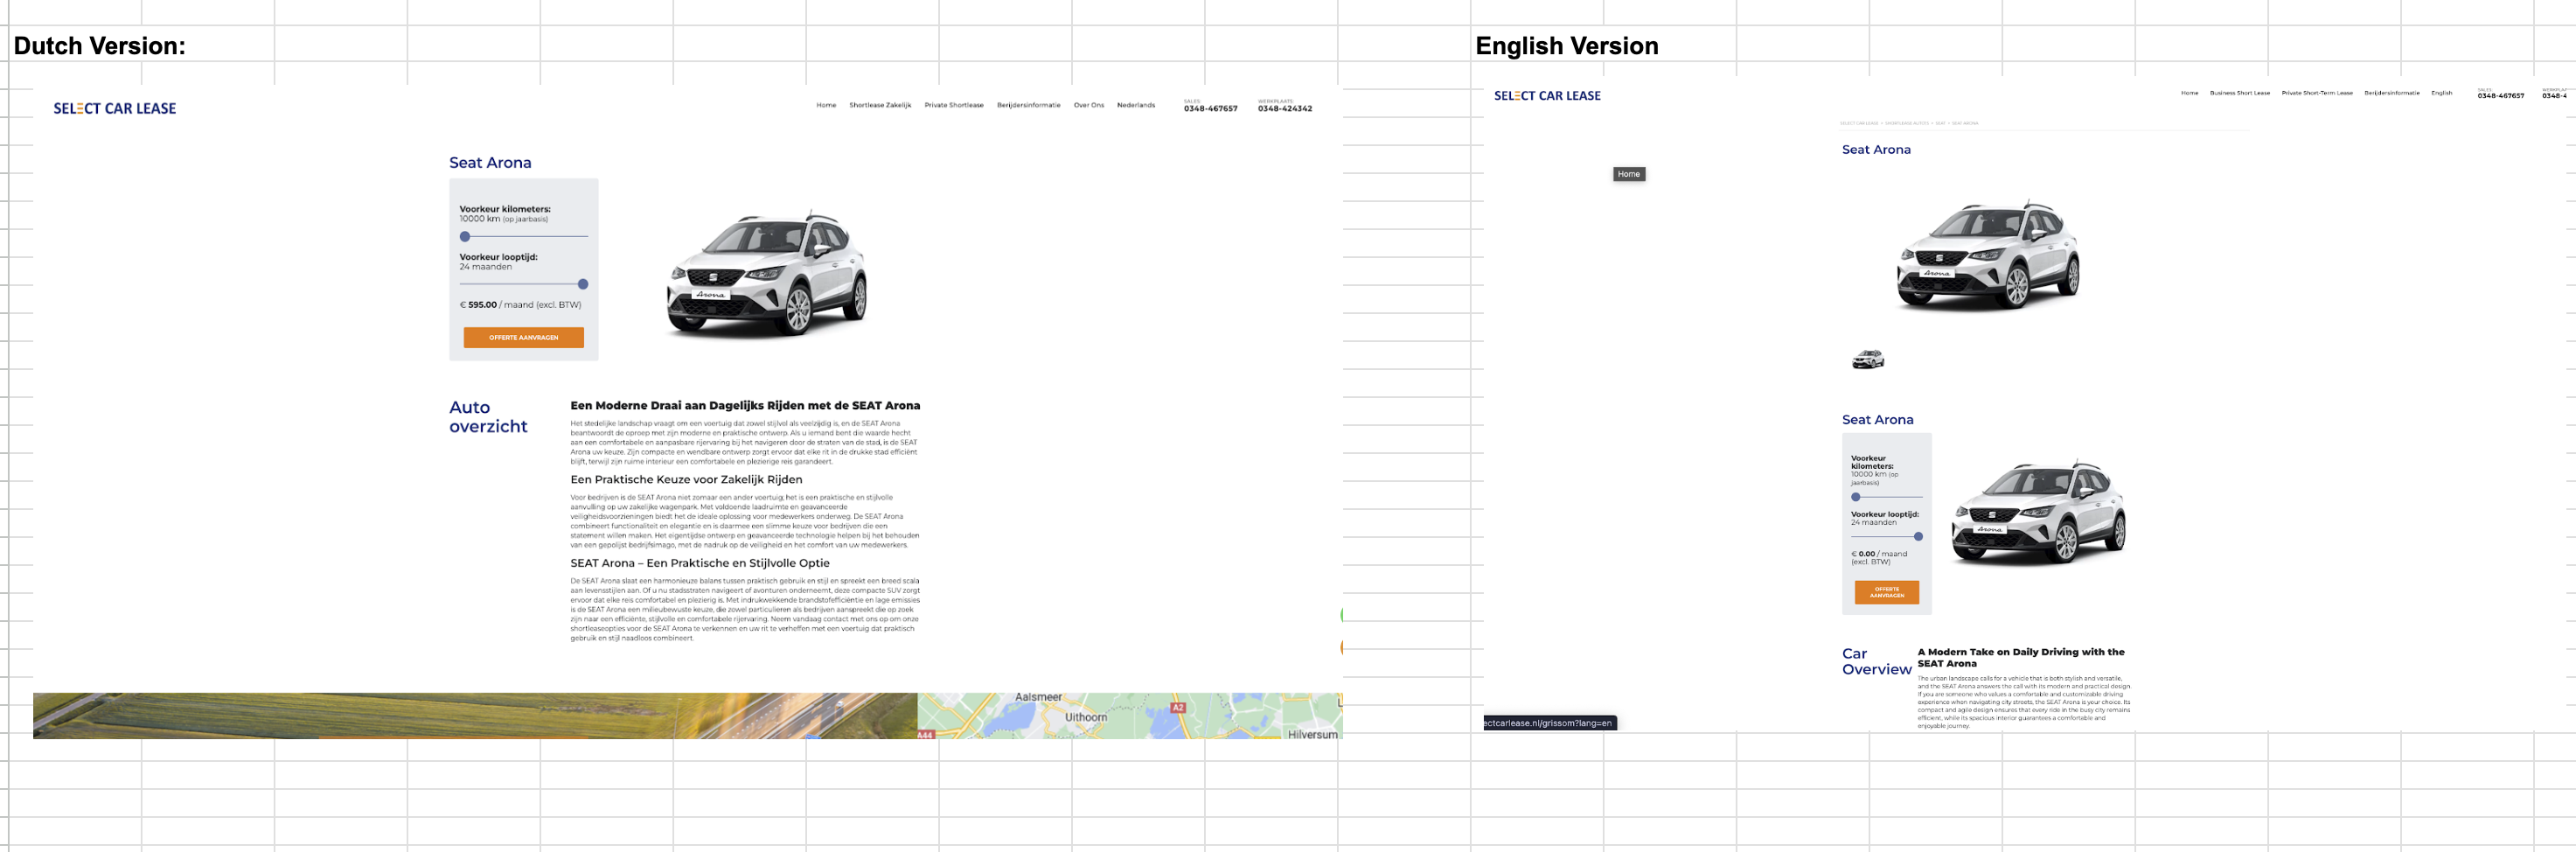Select the Dutch Version: spreadsheet cell
The height and width of the screenshot is (852, 2576).
[100, 46]
